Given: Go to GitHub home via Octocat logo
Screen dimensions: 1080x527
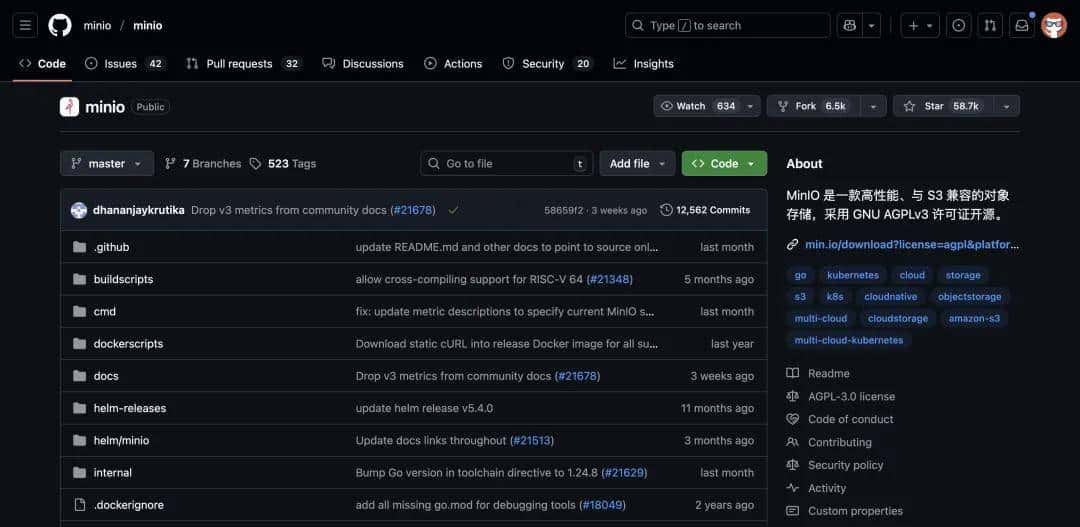Looking at the screenshot, I should [x=60, y=25].
